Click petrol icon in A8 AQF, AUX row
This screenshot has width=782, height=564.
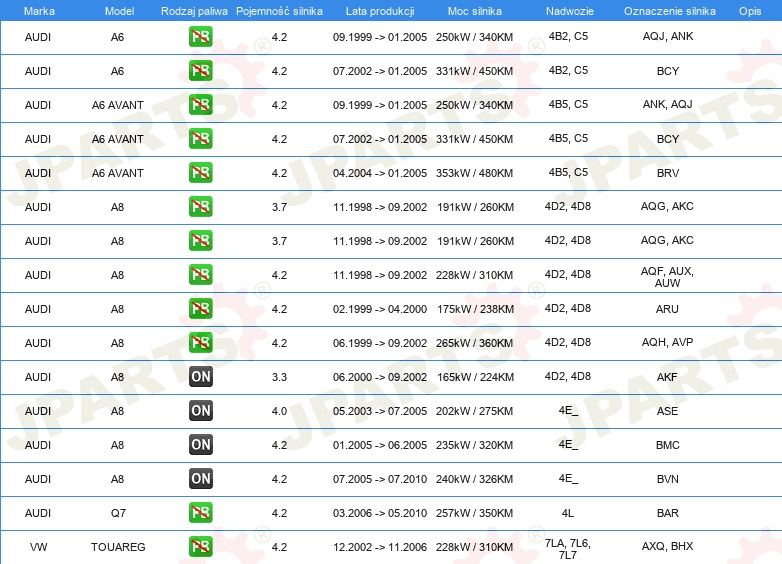pyautogui.click(x=200, y=275)
